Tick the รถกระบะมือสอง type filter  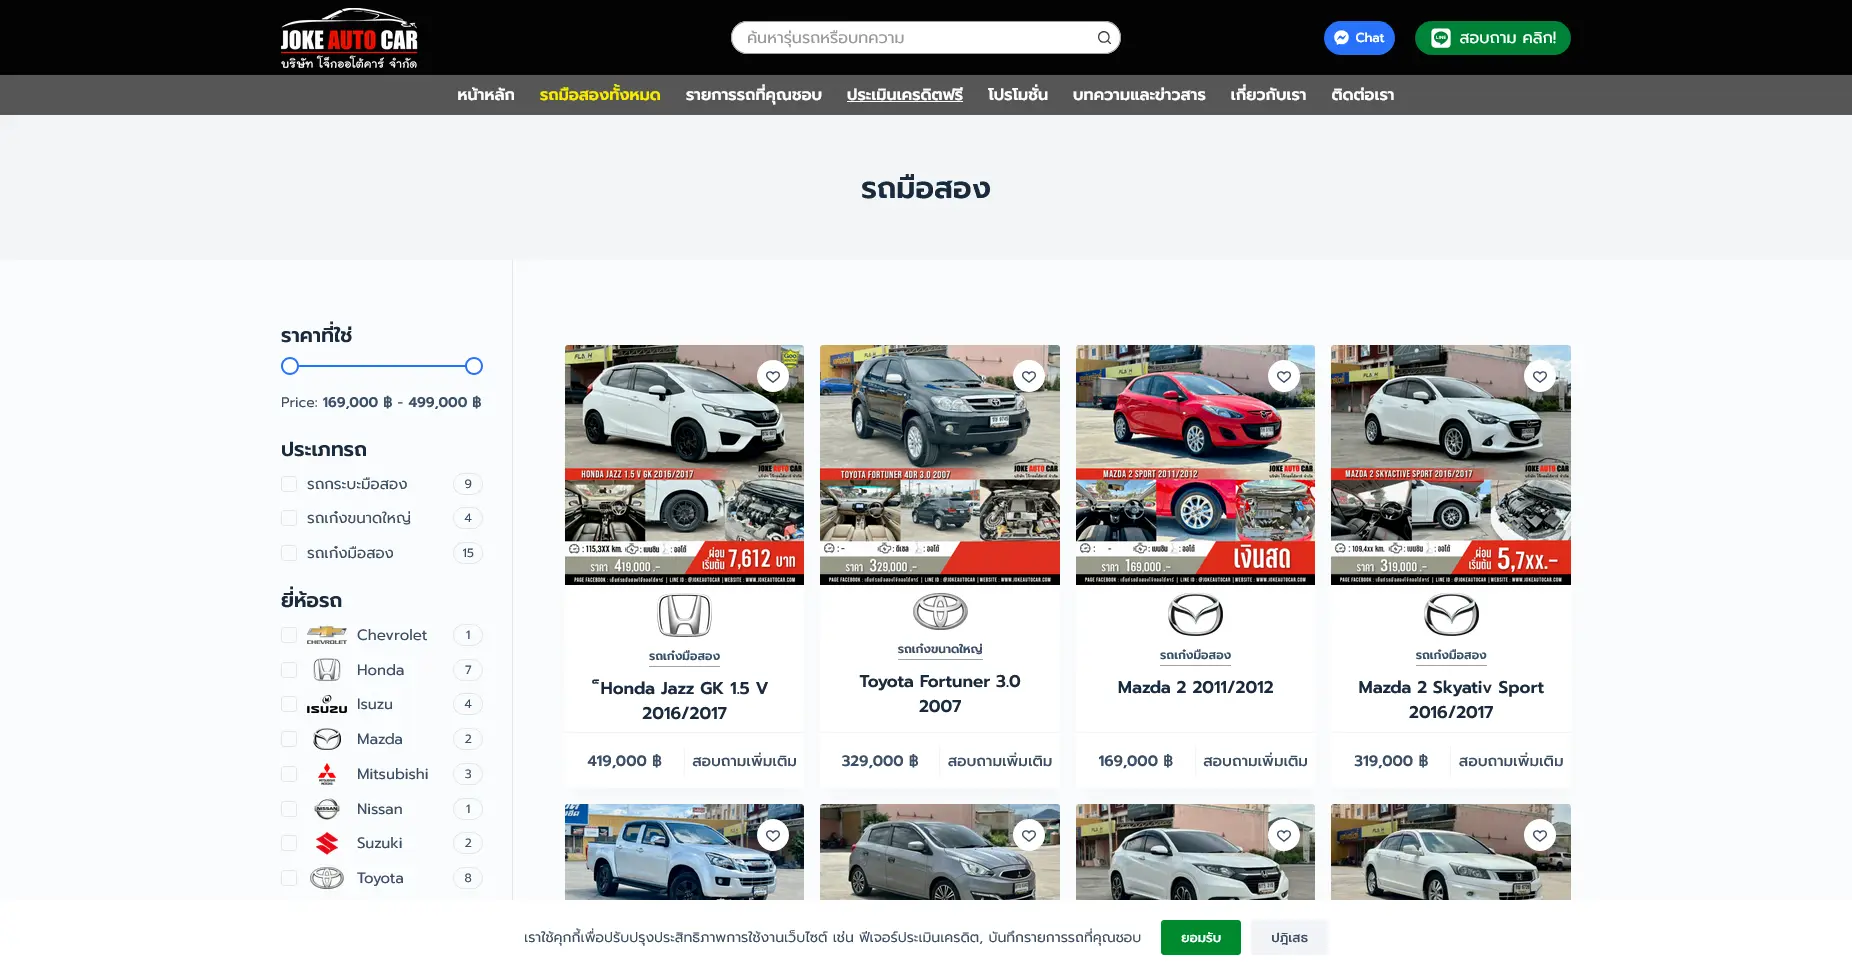click(289, 484)
